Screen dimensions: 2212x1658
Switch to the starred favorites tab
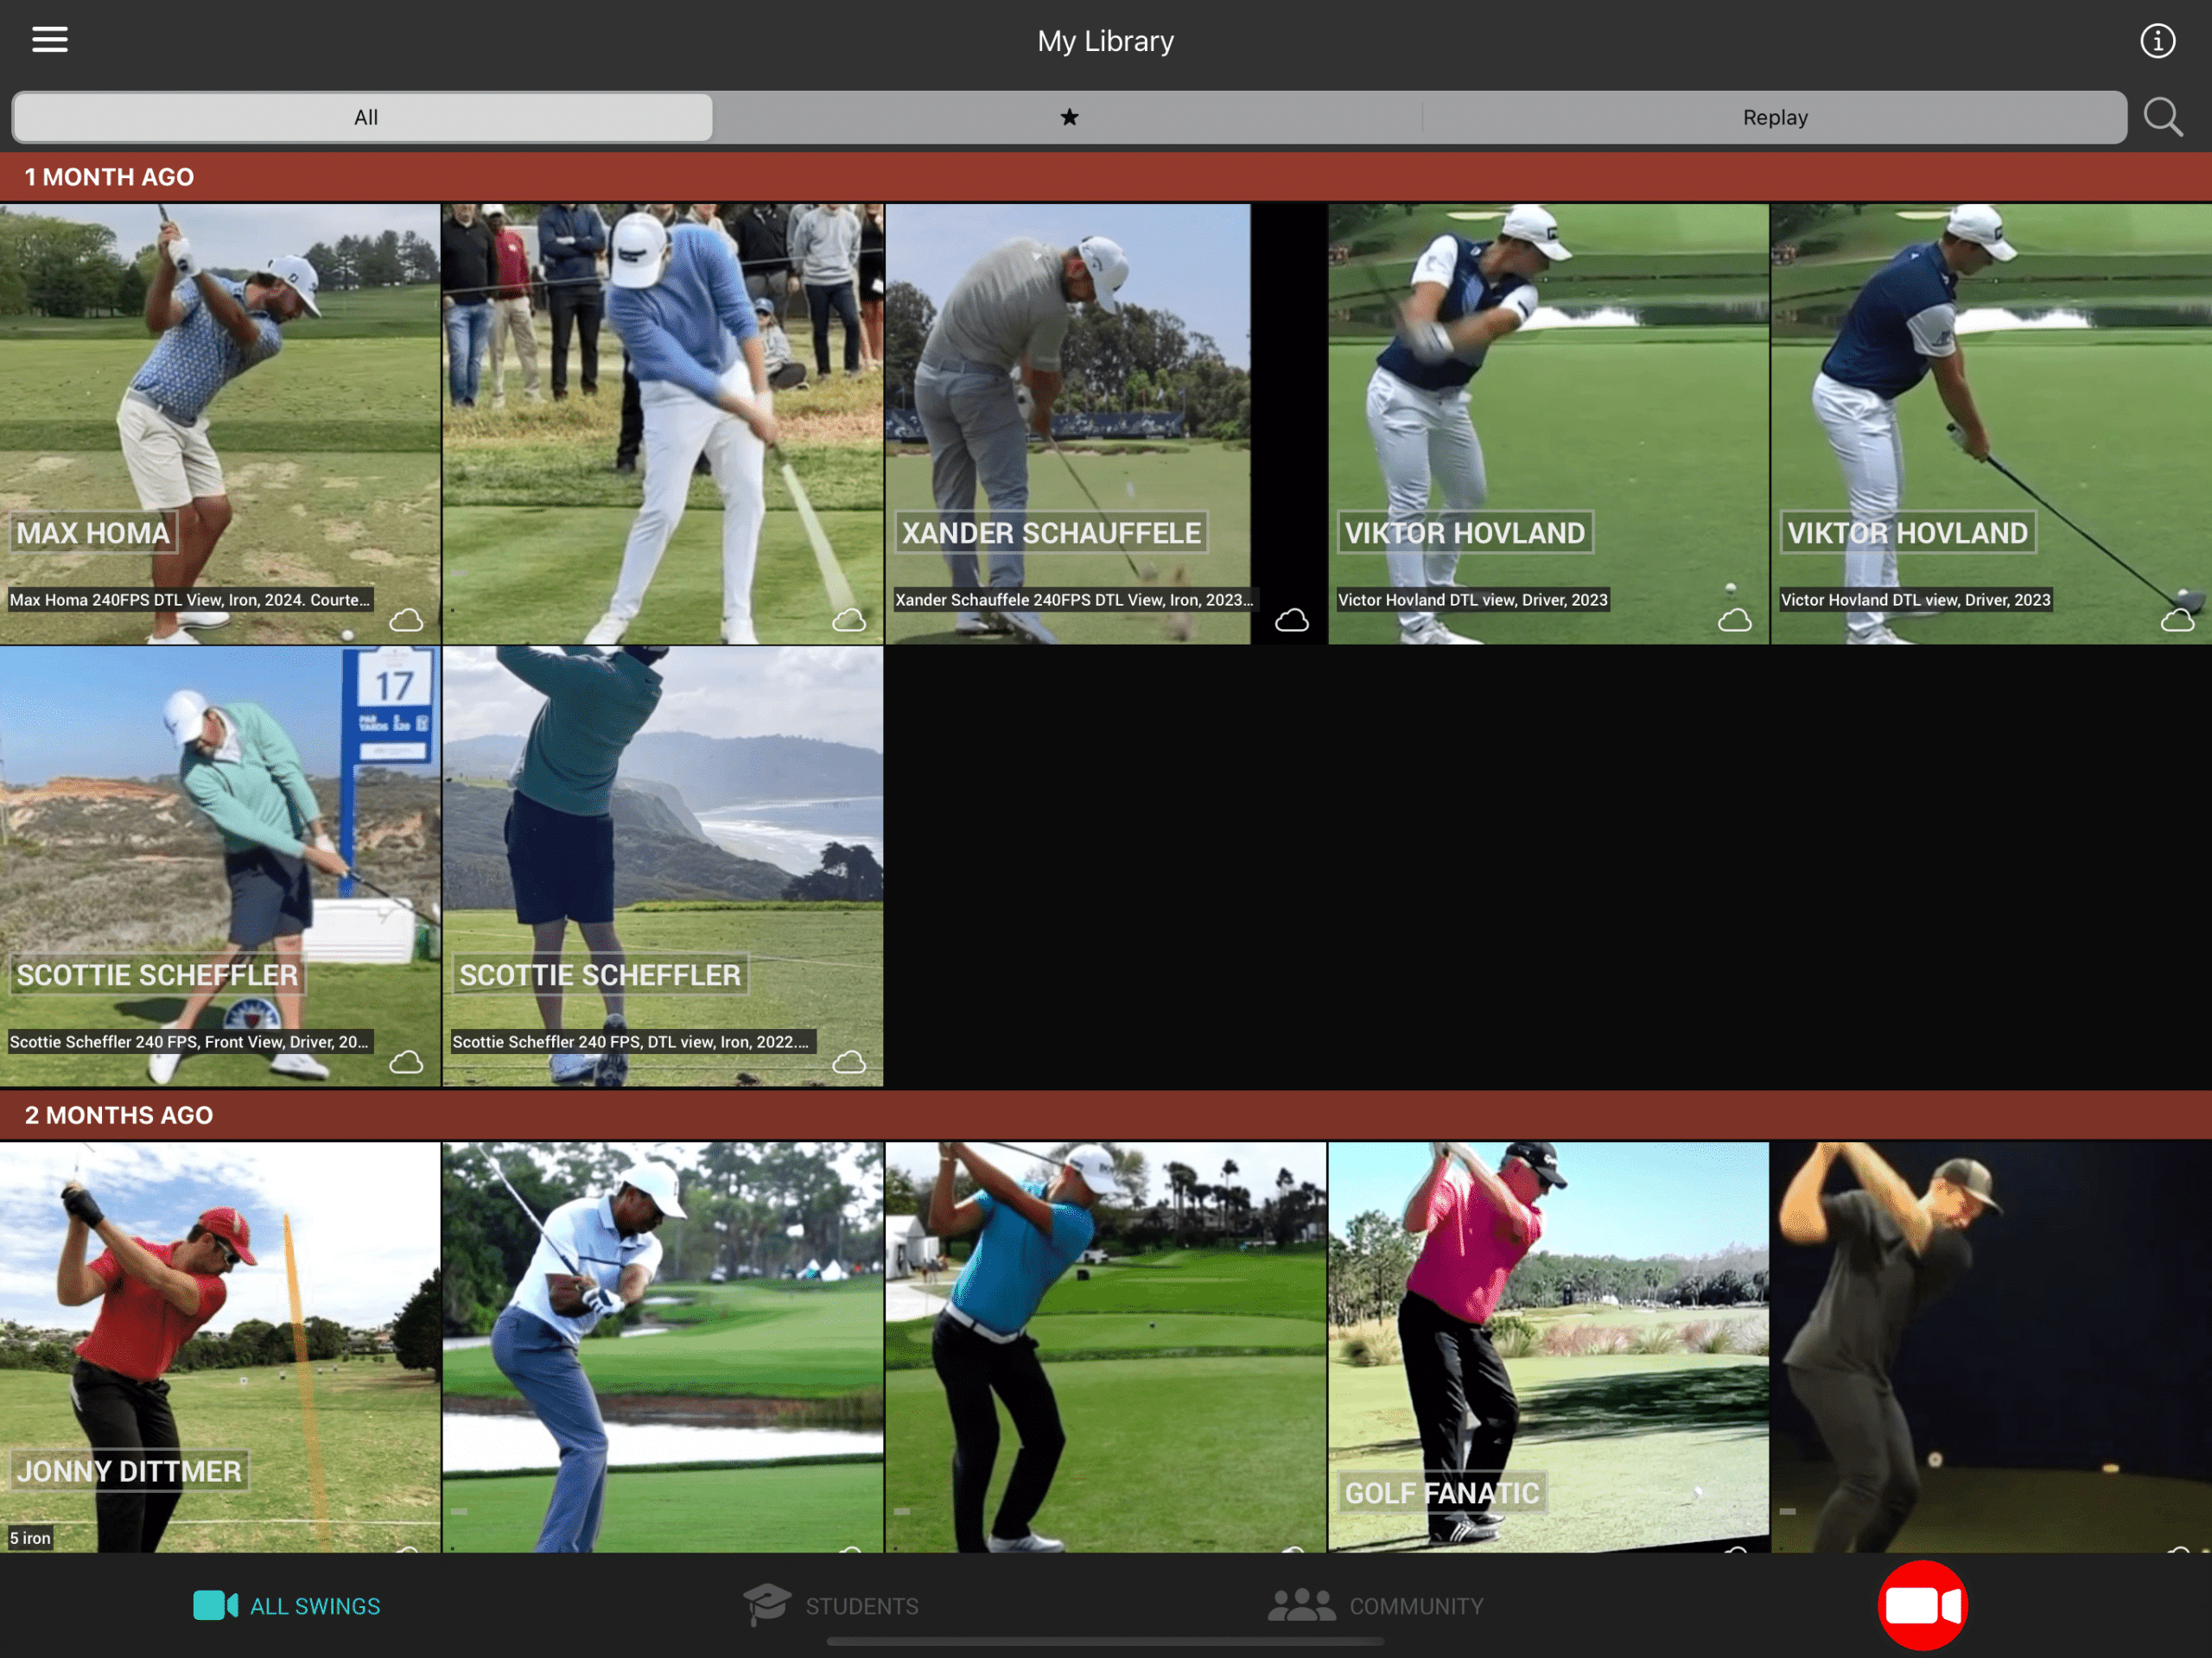(1069, 117)
